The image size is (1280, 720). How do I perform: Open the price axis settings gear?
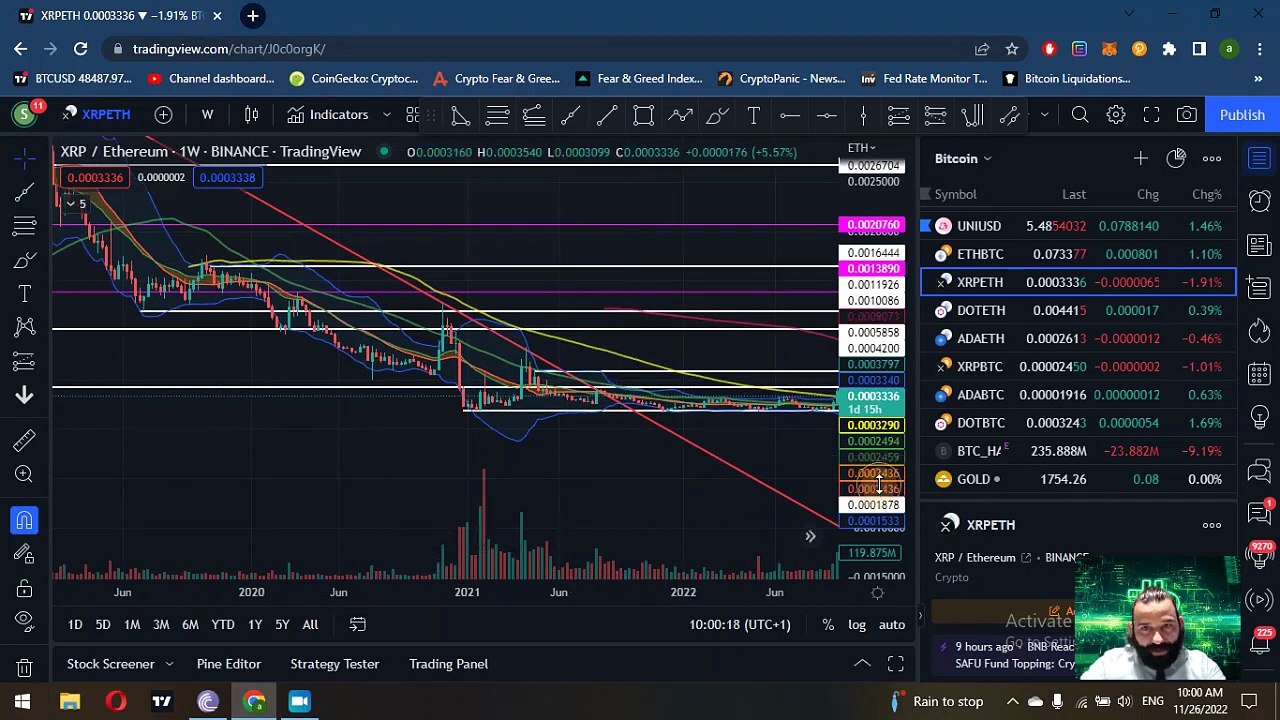[x=877, y=593]
